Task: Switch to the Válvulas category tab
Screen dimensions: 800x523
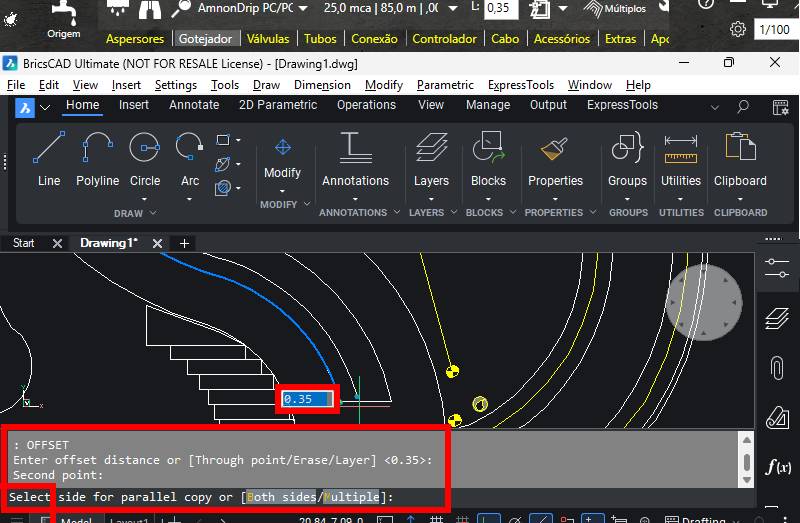Action: tap(267, 39)
